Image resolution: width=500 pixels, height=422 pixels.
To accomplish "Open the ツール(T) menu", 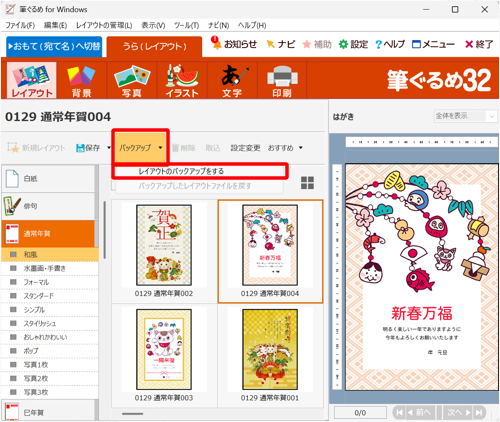I will (186, 25).
